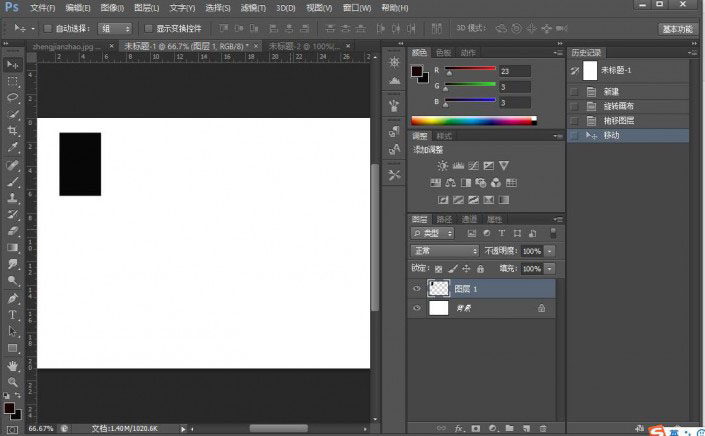Check the 显示变换控件 checkbox
The width and height of the screenshot is (705, 436).
pyautogui.click(x=149, y=29)
